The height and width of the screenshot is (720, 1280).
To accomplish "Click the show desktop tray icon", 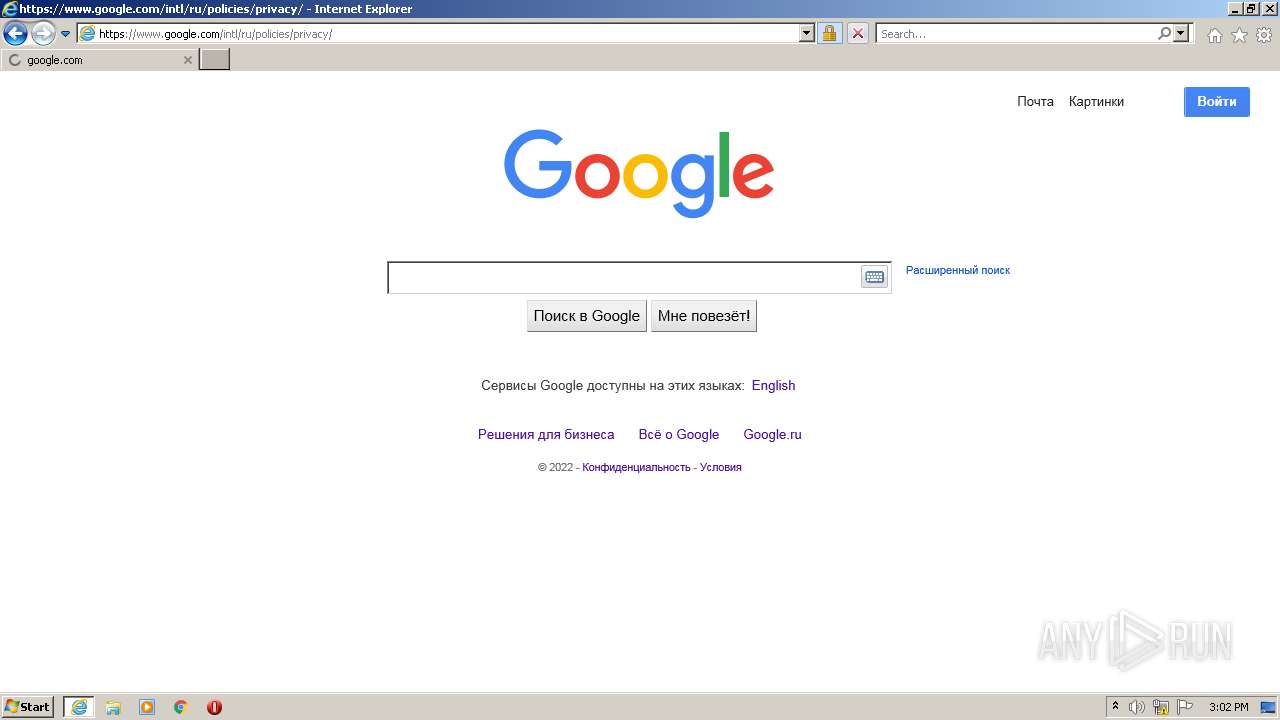I will [1268, 707].
